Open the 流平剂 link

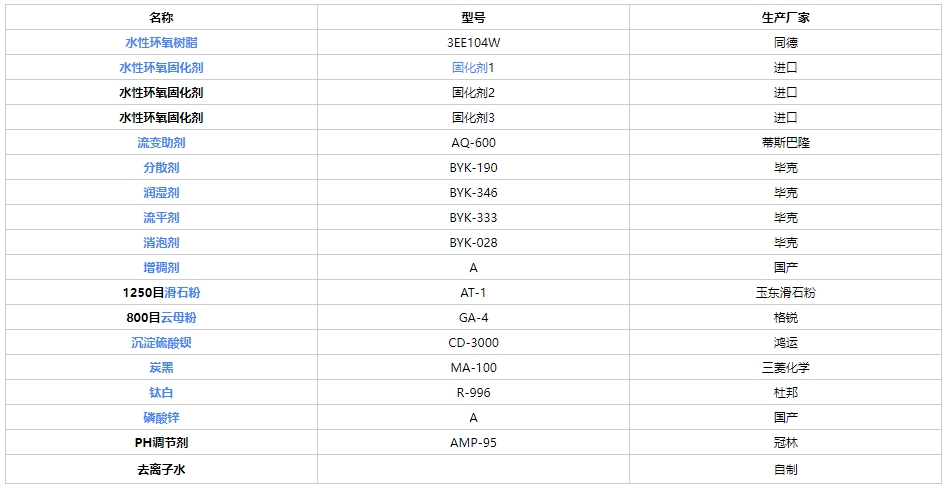tap(161, 217)
